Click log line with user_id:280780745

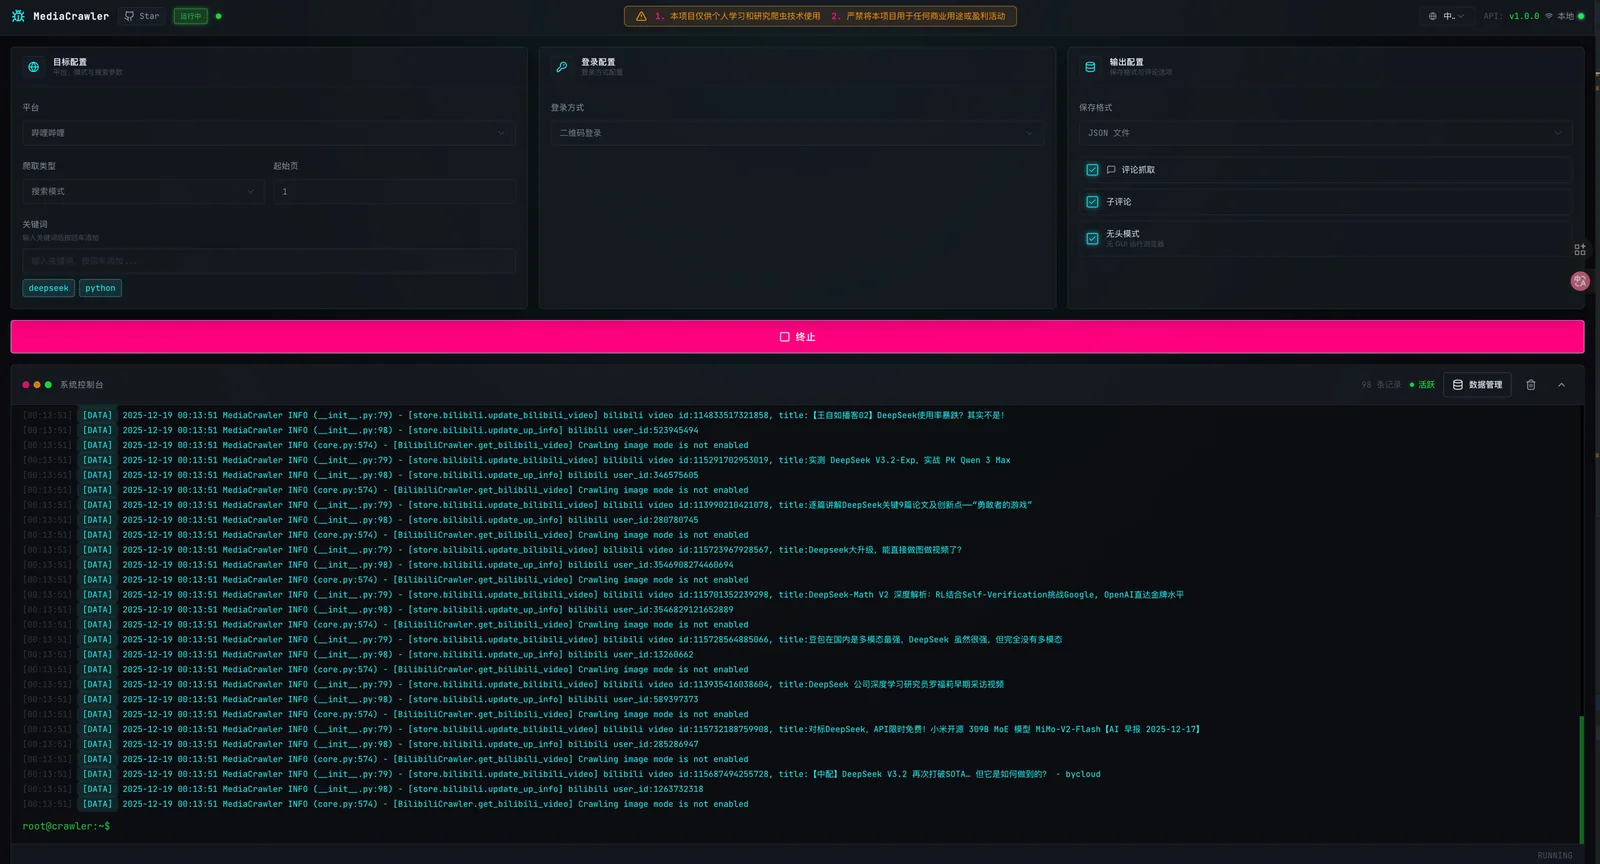[x=360, y=520]
